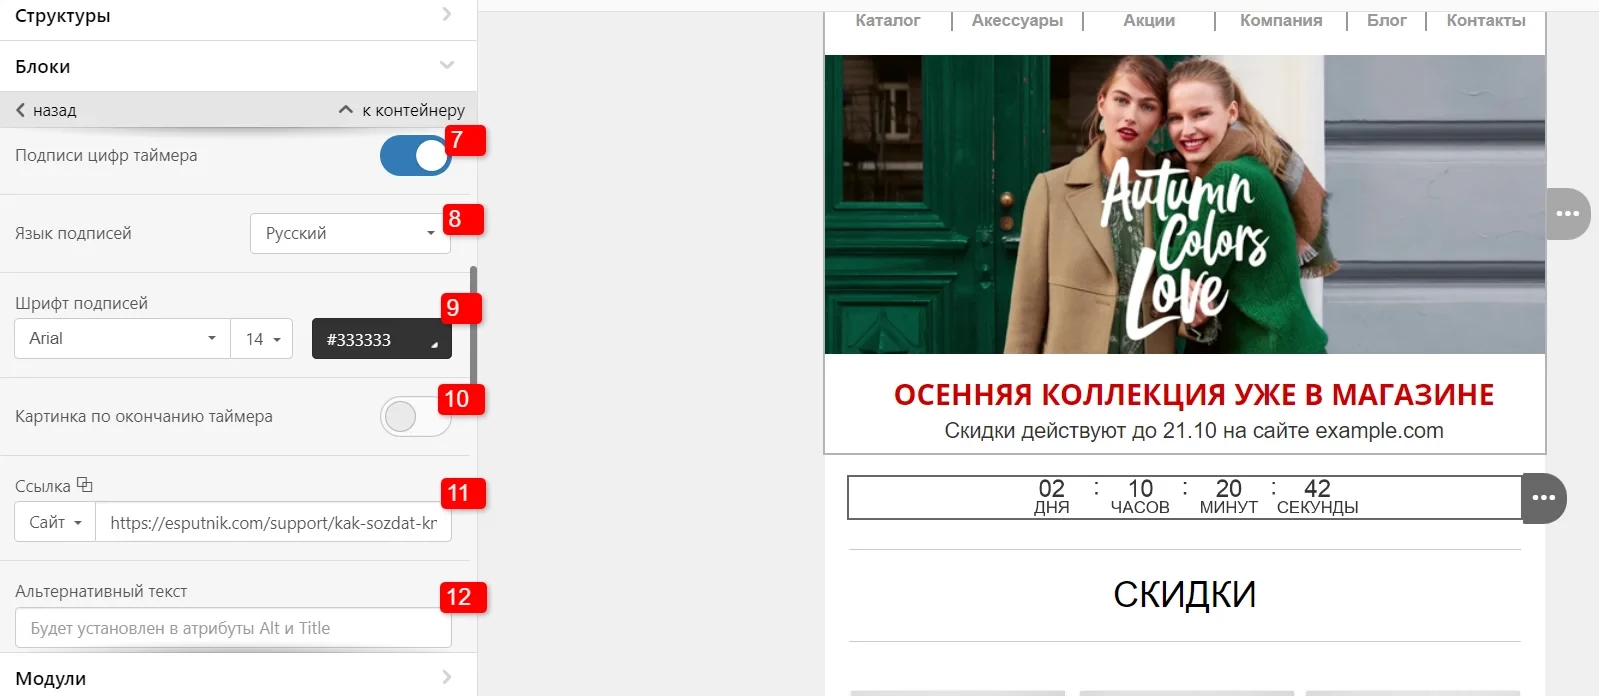
Task: Select Акции in the email menu
Action: coord(1149,20)
